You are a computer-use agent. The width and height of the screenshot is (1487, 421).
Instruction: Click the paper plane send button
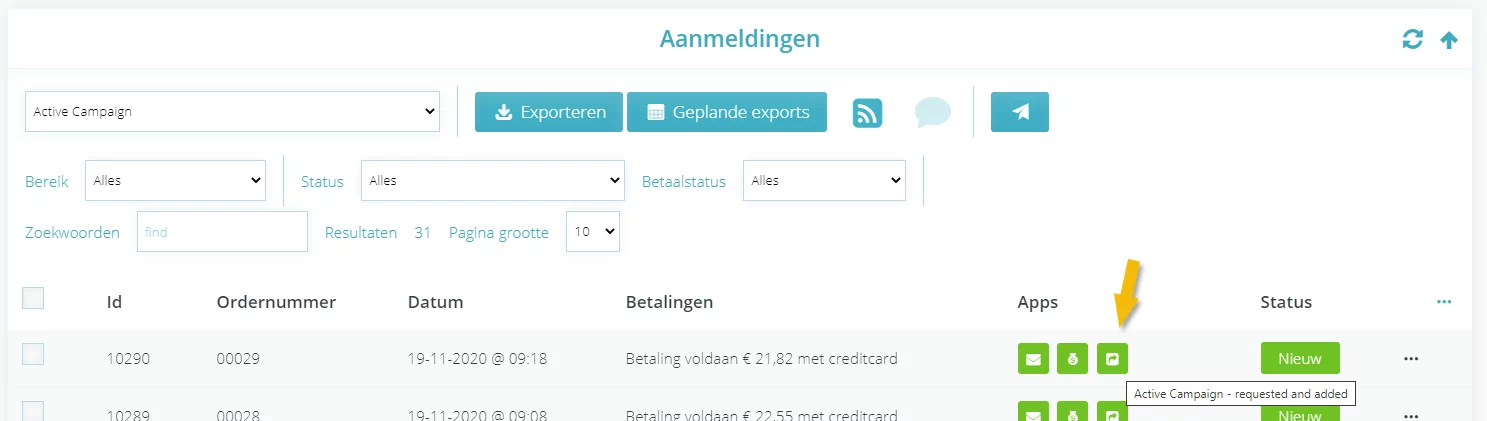(1020, 112)
